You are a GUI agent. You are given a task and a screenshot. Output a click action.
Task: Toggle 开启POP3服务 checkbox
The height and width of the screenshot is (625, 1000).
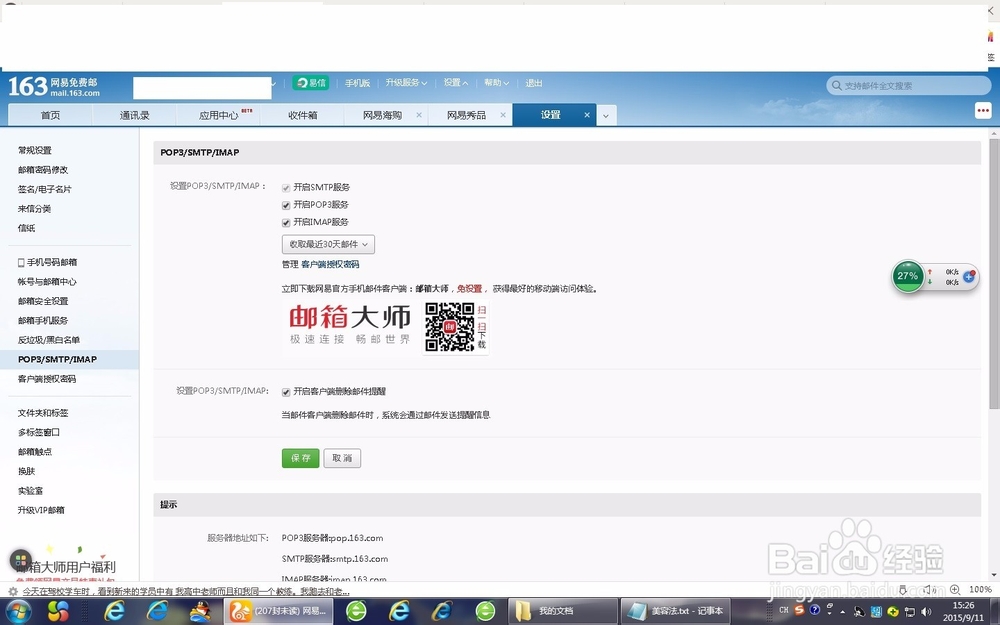[x=286, y=205]
